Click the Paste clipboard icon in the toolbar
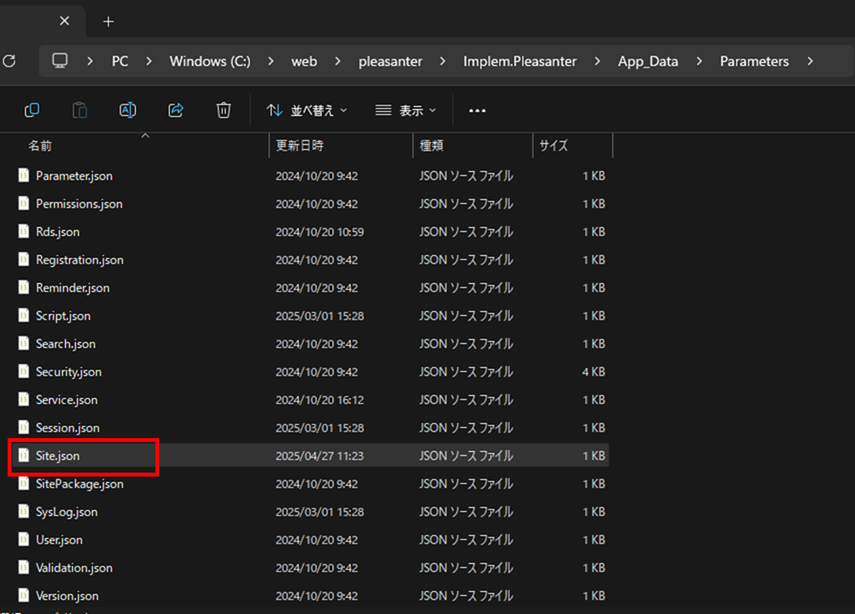This screenshot has width=855, height=614. [x=80, y=110]
